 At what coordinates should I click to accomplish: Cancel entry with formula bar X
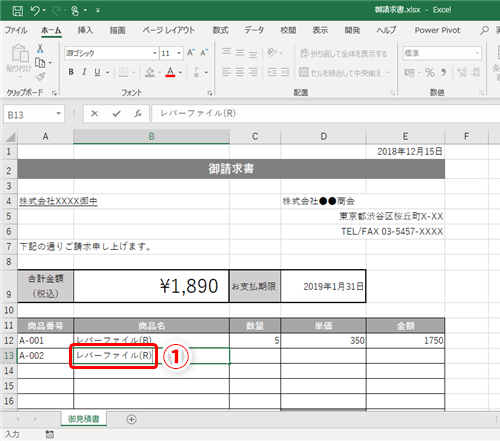[95, 114]
